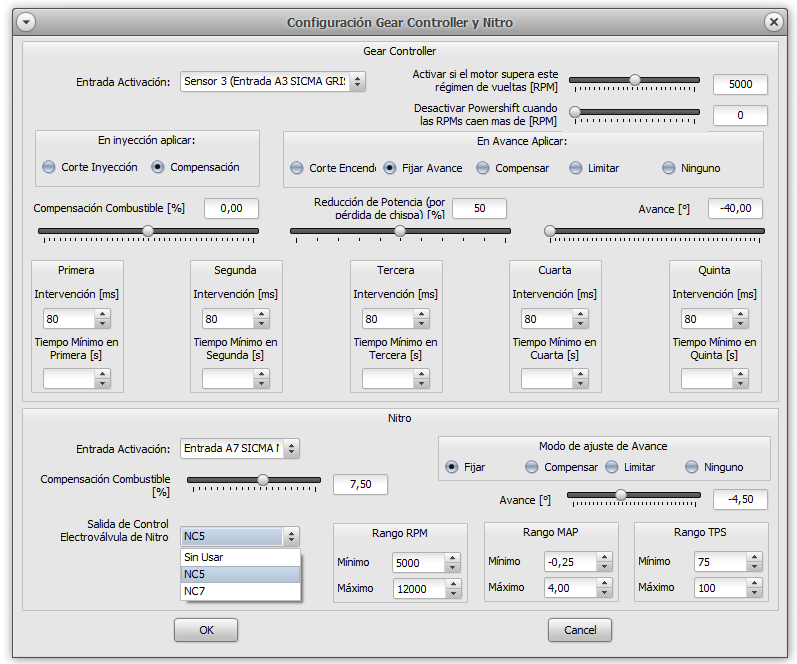Increase Tercera Intervención with up arrow
The image size is (797, 664).
[421, 314]
